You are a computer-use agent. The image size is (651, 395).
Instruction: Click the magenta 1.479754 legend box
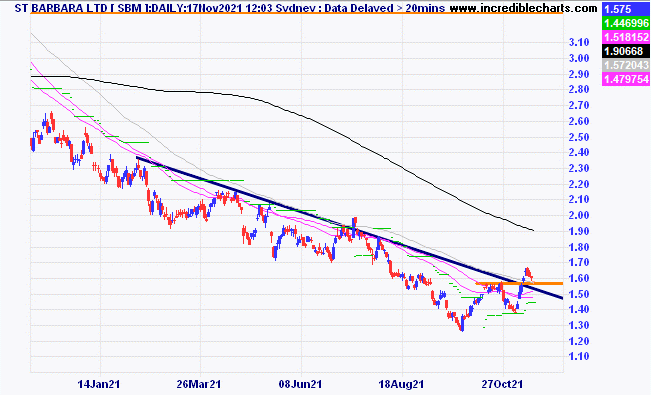click(626, 79)
